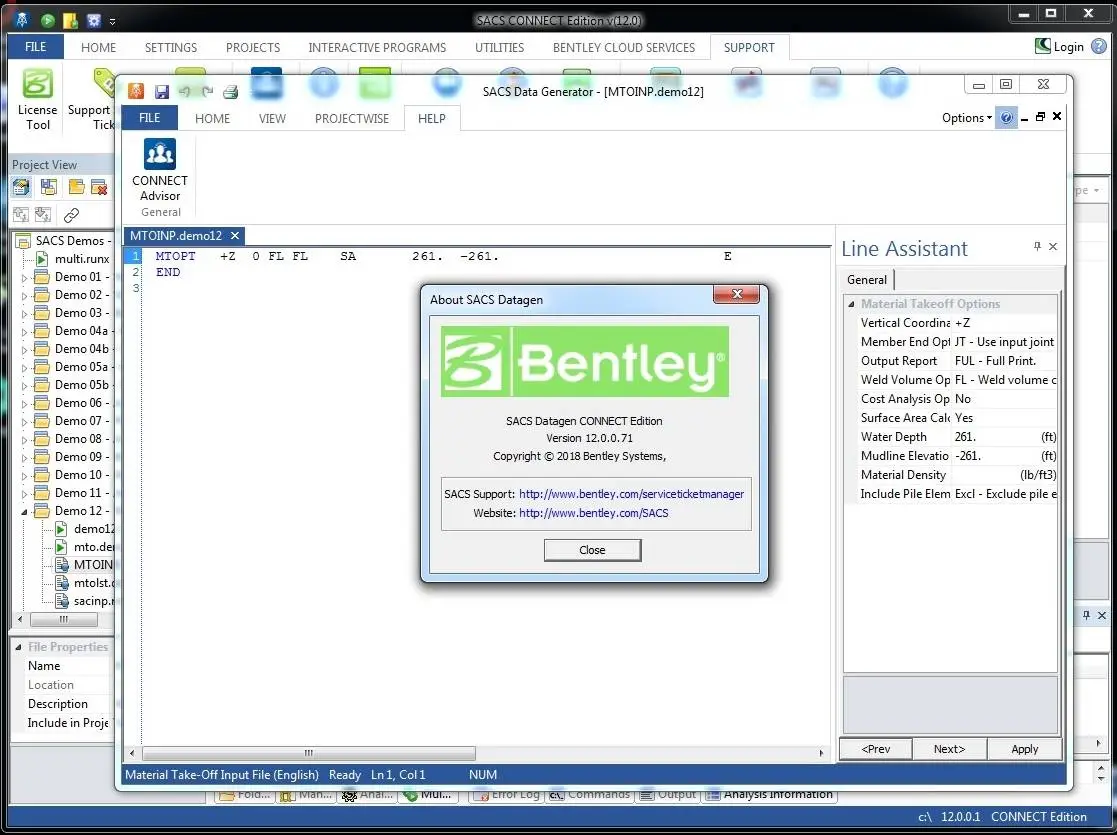Click Login in SACS main window
Screen dimensions: 1117x835
[1059, 46]
